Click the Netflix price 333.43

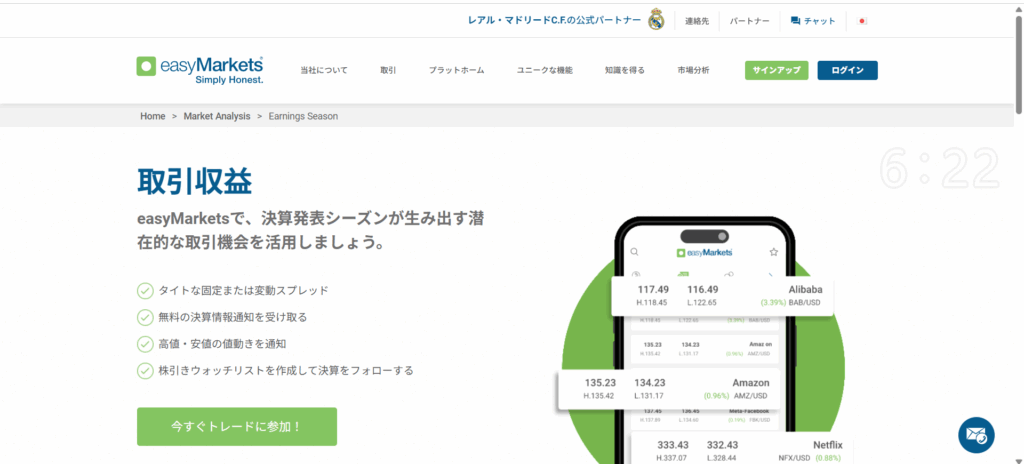coord(673,445)
